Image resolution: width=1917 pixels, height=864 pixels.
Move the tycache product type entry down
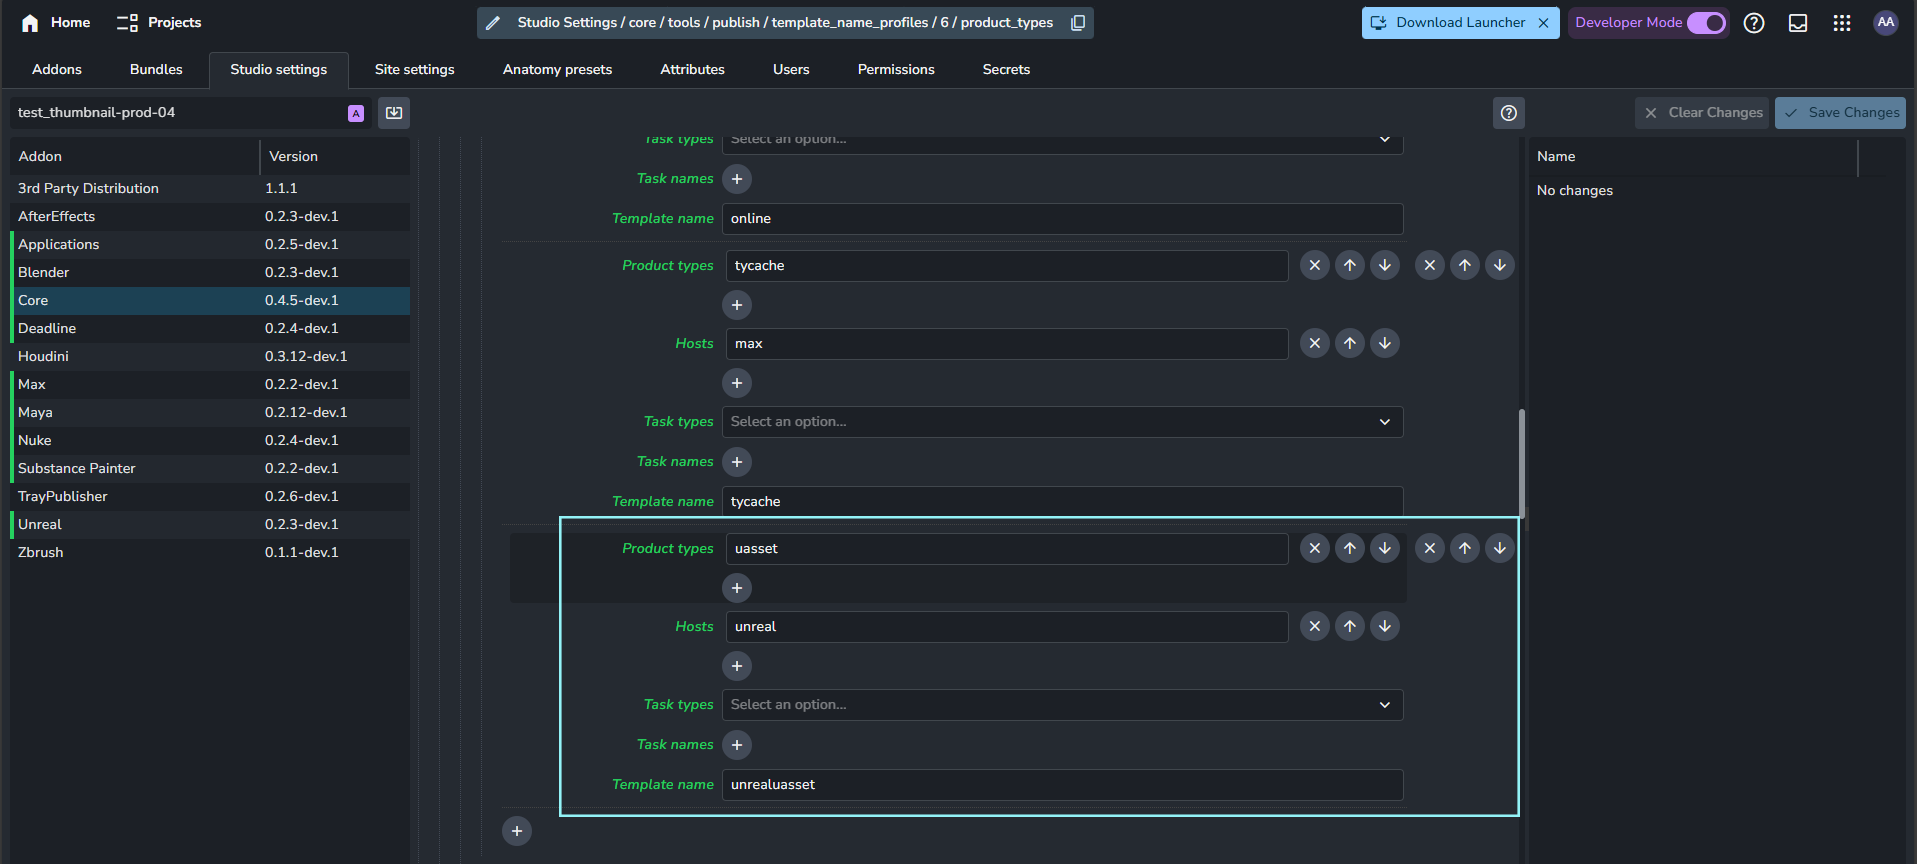point(1385,265)
